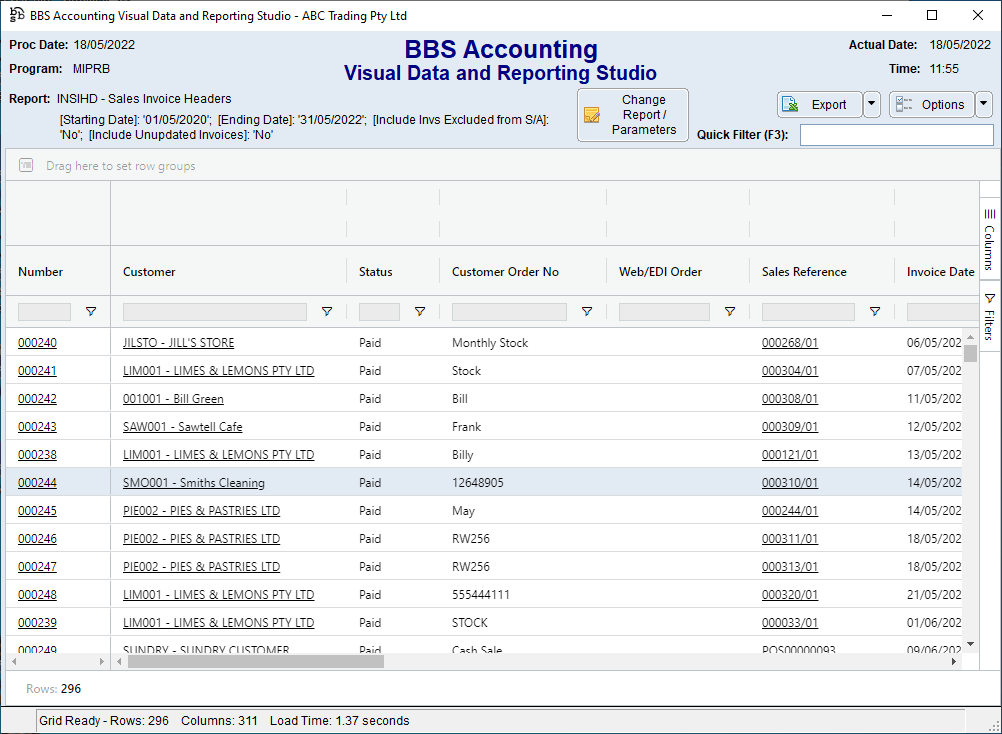Click in the Quick Filter input field

896,135
